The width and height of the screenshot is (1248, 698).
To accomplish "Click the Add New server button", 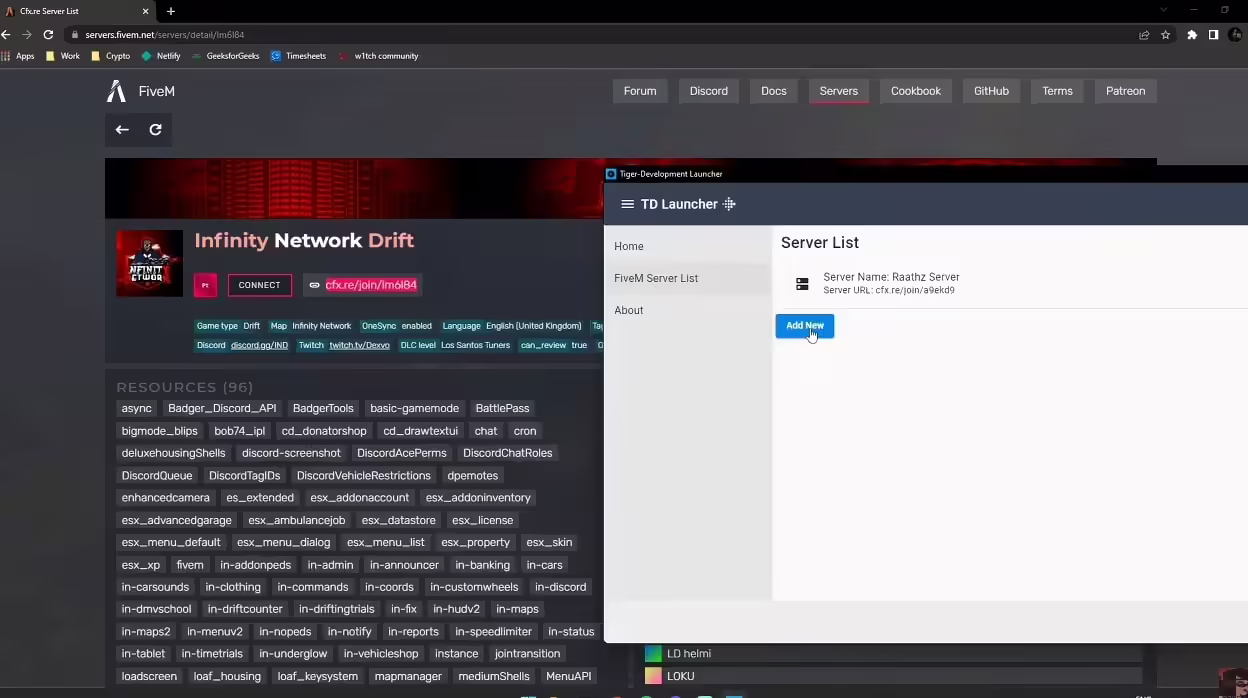I will [x=804, y=325].
